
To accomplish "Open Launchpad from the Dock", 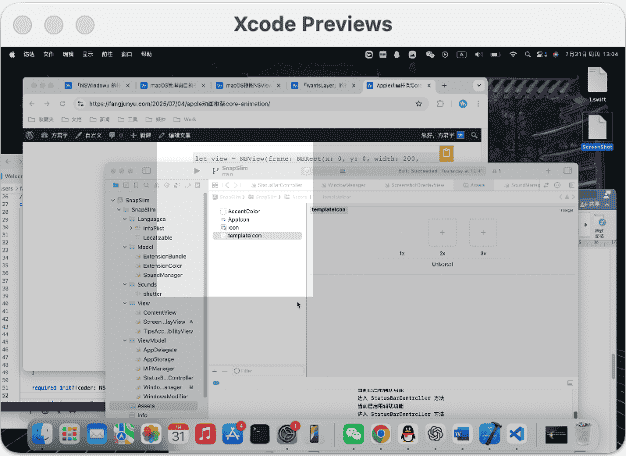I will (69, 434).
